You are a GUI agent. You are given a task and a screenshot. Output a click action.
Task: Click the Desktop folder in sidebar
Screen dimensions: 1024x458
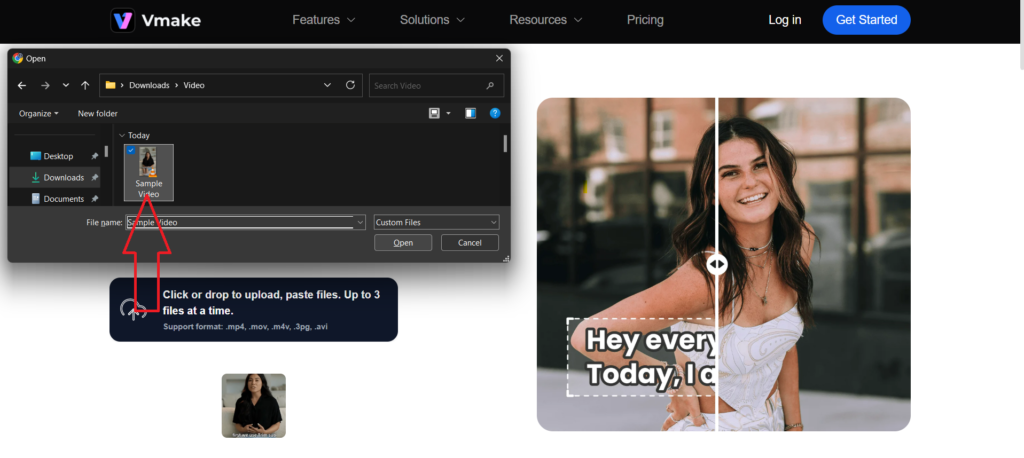point(58,156)
